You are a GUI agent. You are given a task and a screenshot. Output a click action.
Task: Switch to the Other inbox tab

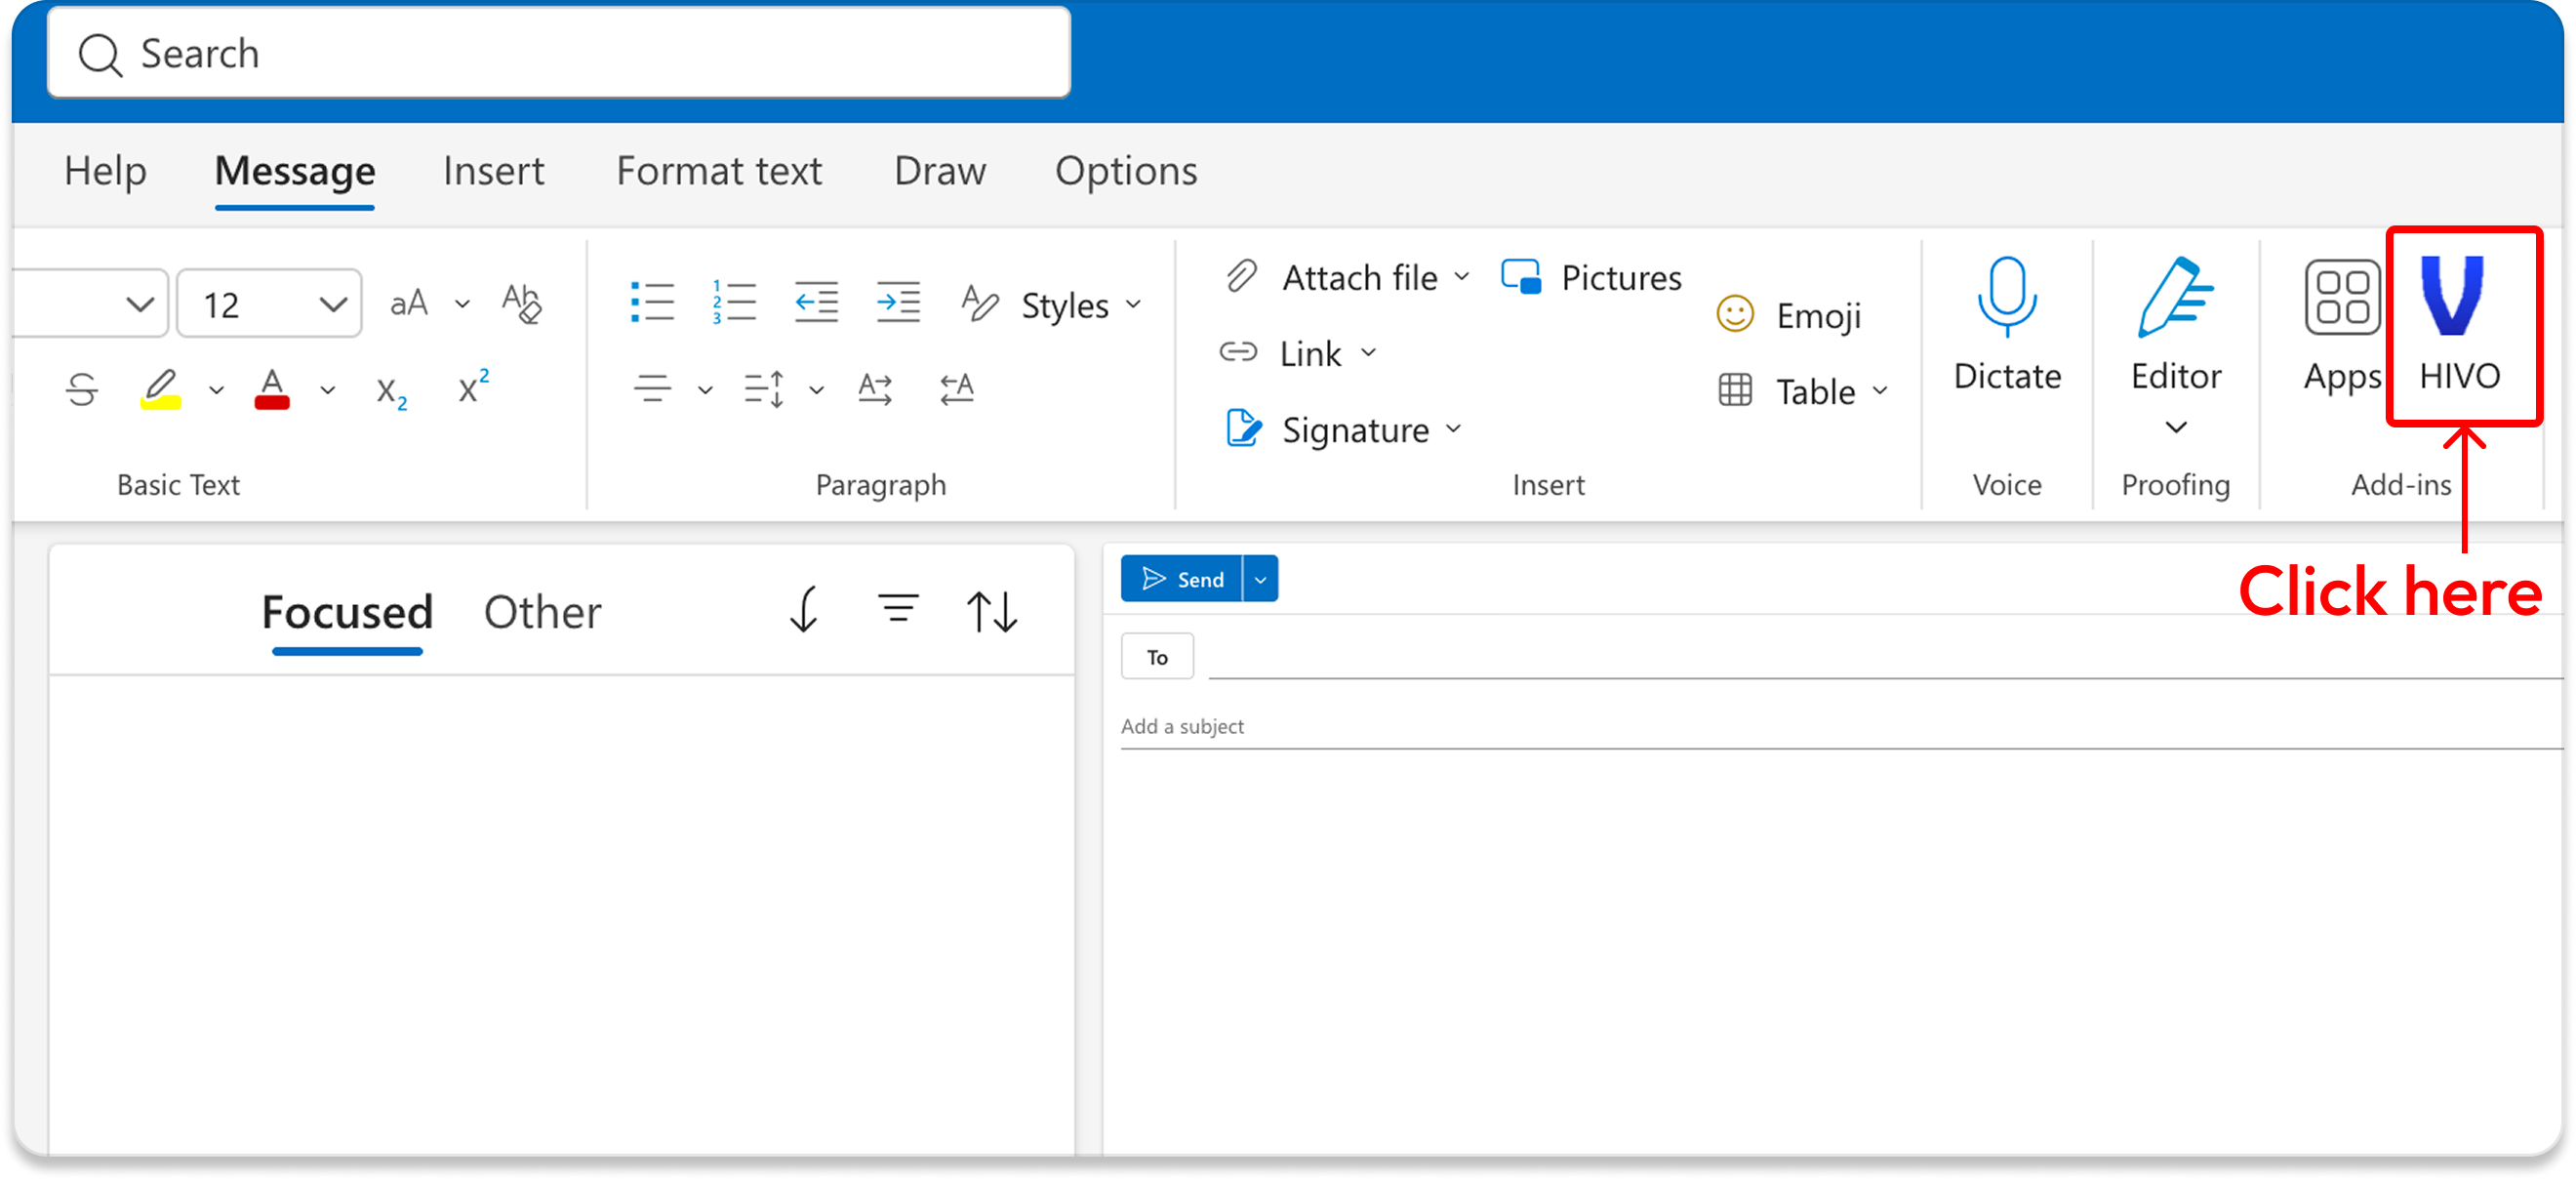point(542,612)
